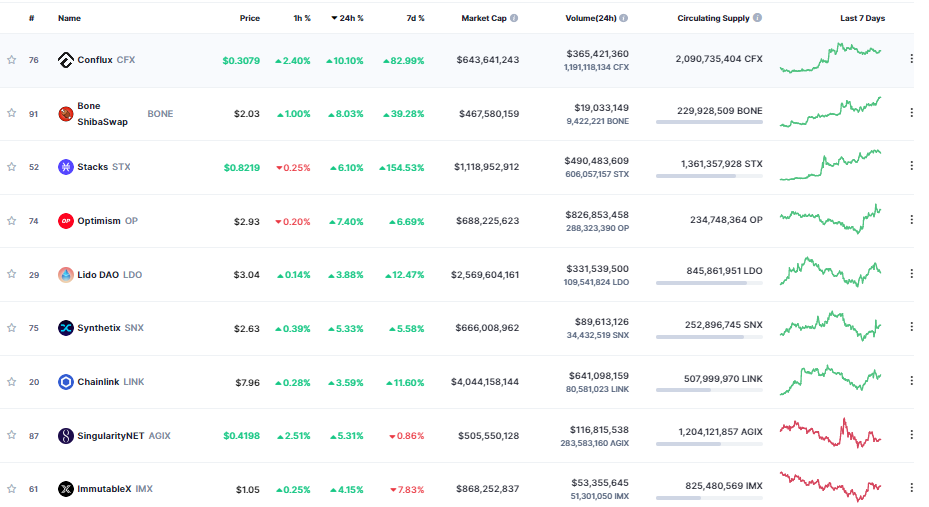The height and width of the screenshot is (507, 929).
Task: Open the Chainlink row options menu
Action: tap(911, 381)
